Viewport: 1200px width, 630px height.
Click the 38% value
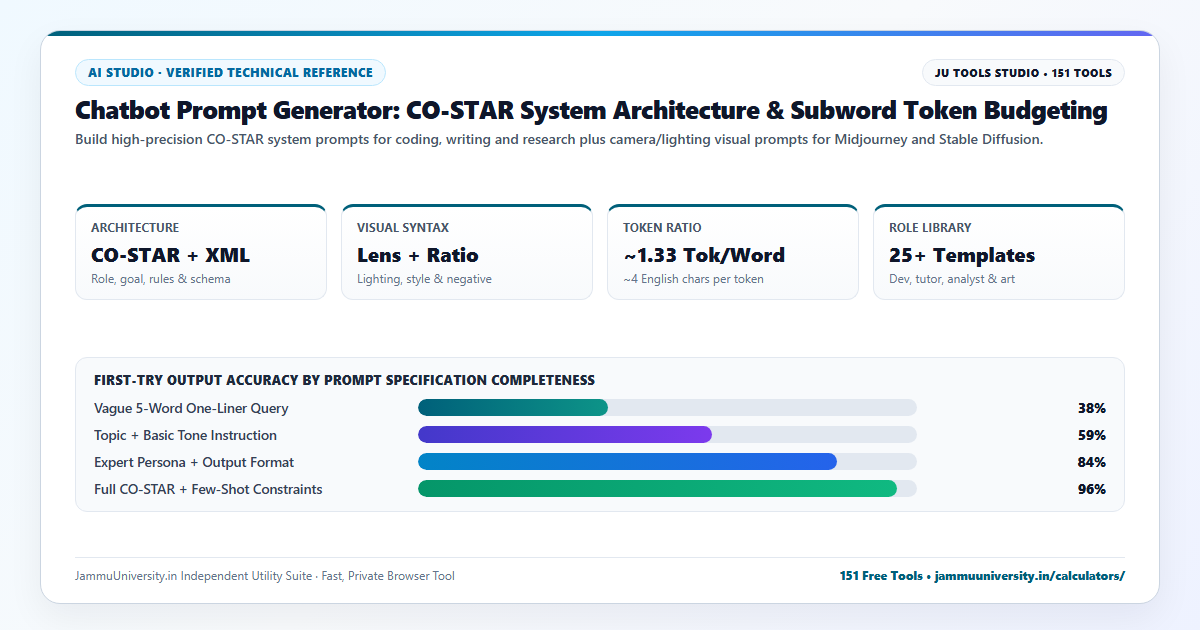1091,408
